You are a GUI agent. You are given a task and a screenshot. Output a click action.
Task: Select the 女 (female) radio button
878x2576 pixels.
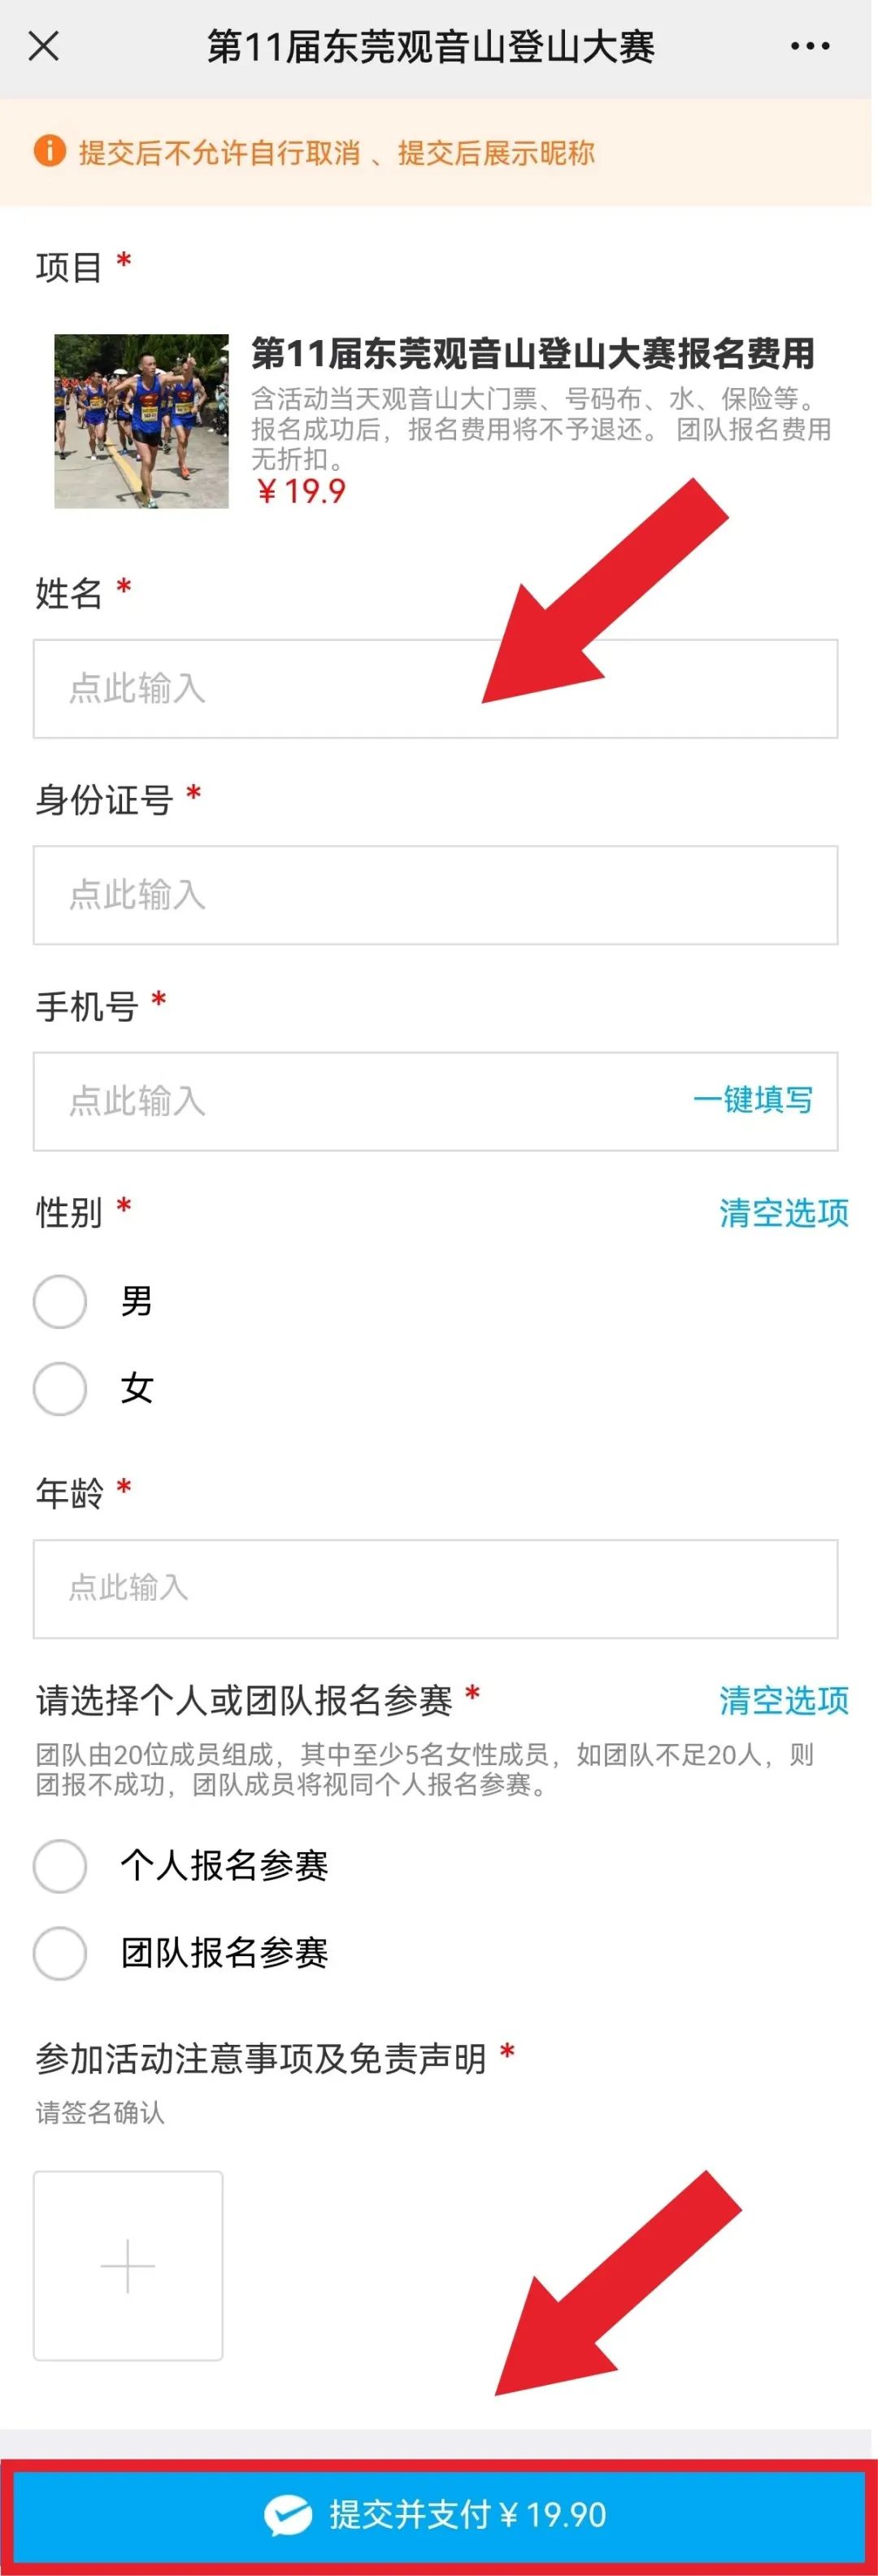point(60,1388)
